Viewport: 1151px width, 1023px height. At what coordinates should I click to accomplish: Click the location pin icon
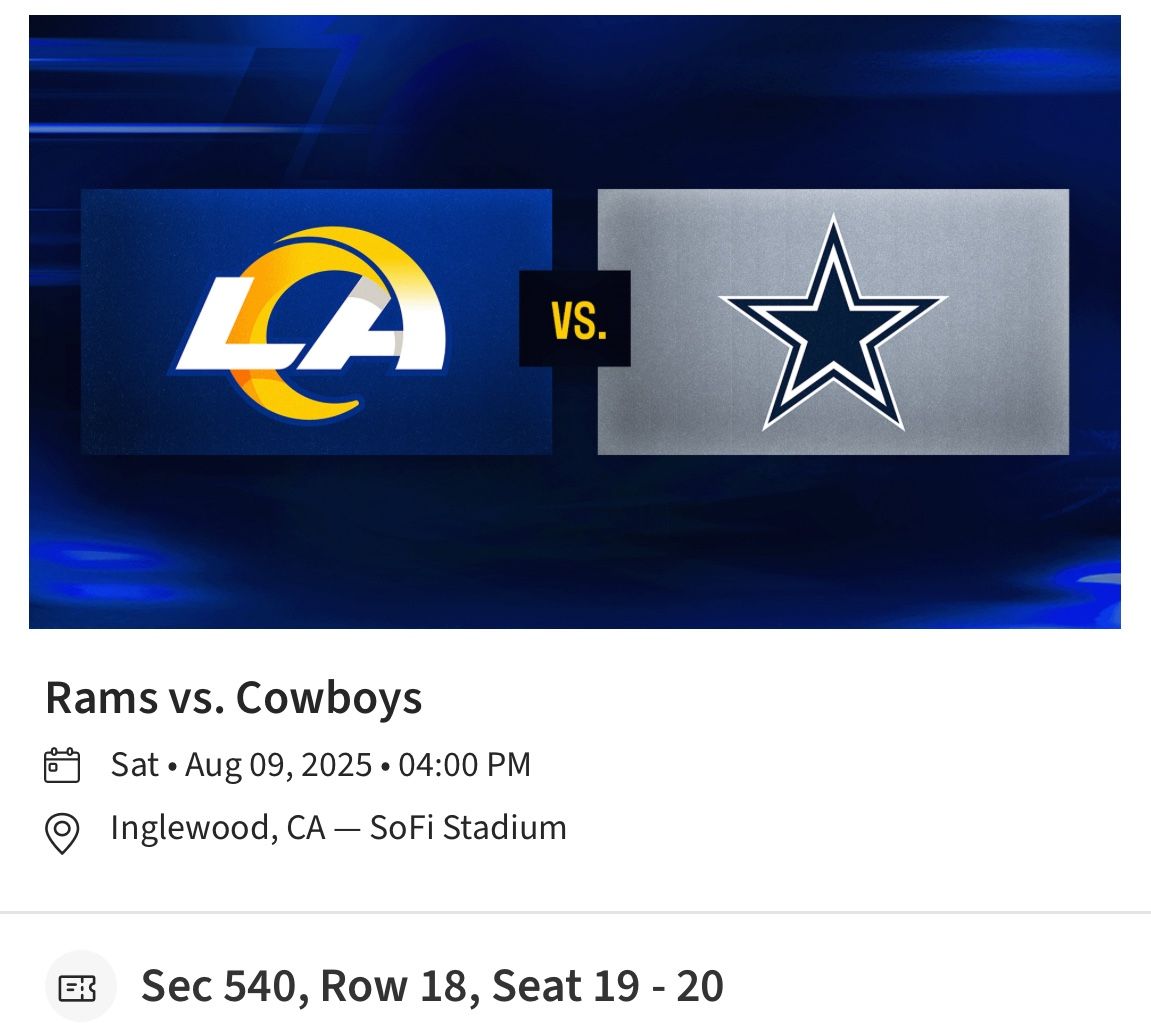pyautogui.click(x=62, y=831)
